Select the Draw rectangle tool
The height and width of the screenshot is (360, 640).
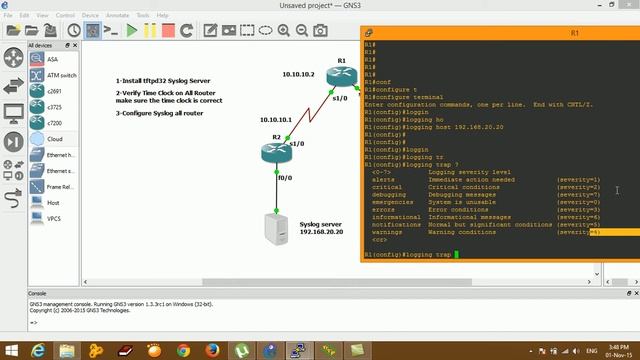247,31
